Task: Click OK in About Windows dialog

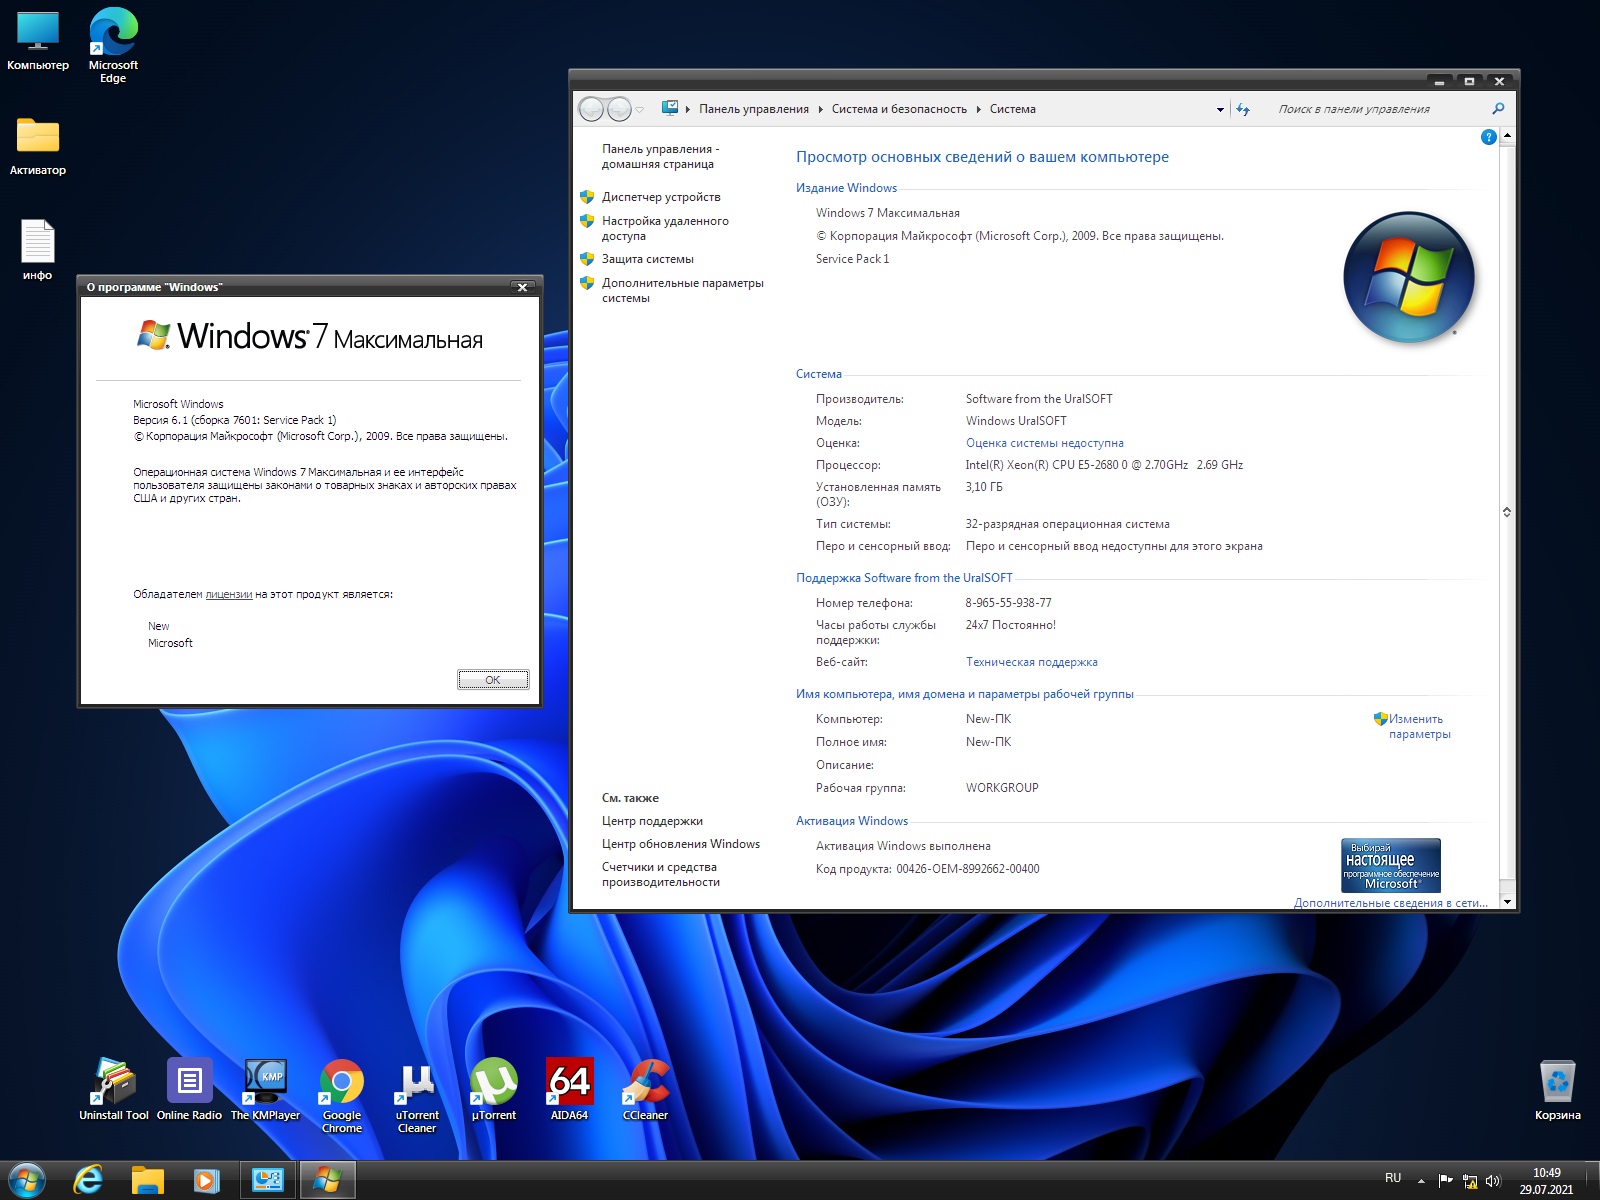Action: point(493,680)
